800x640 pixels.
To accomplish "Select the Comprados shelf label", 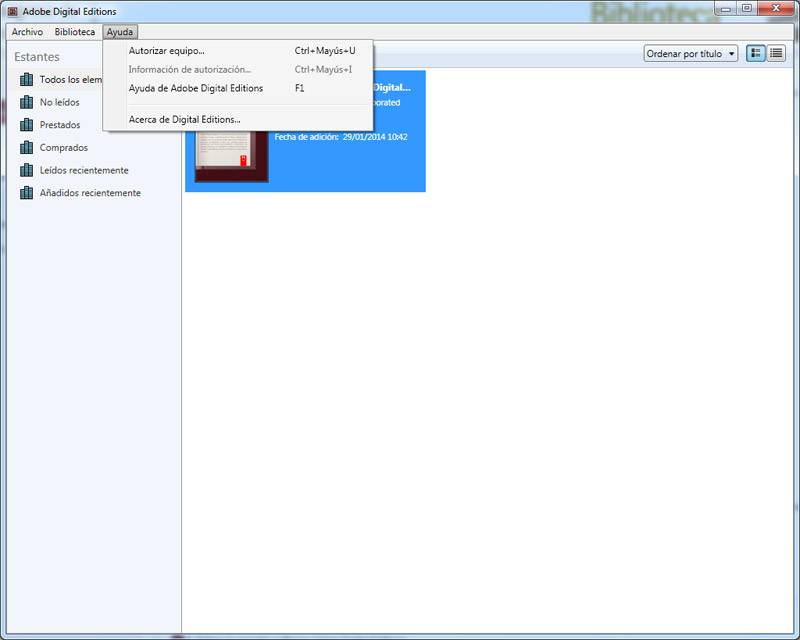I will [64, 147].
